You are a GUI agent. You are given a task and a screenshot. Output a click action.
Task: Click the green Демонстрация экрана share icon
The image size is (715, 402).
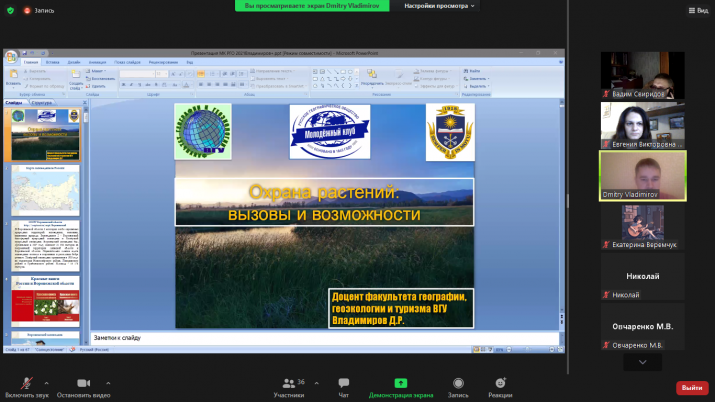click(401, 383)
